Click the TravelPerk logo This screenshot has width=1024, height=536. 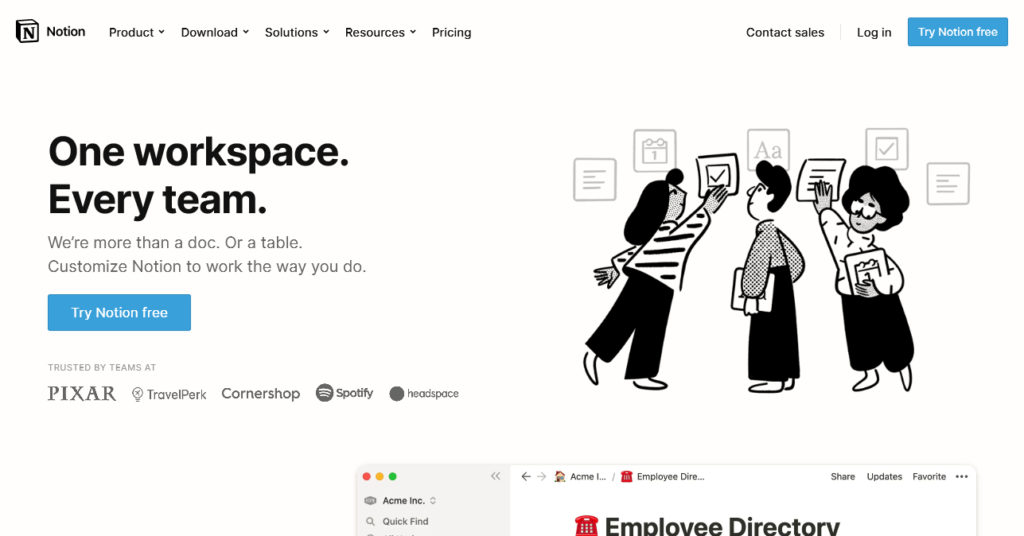click(x=169, y=394)
